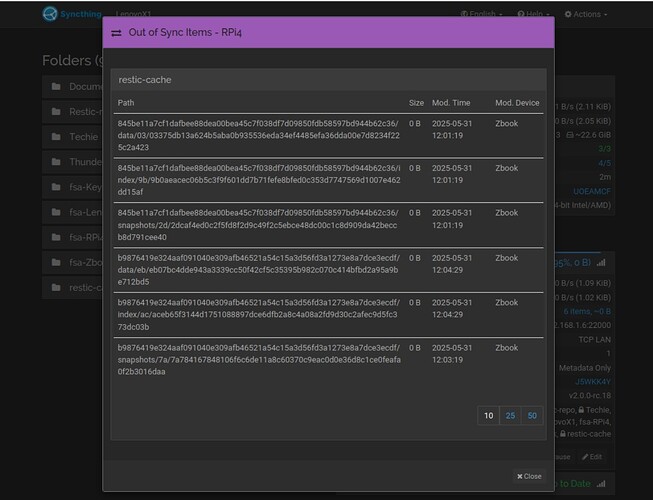This screenshot has height=500, width=653.
Task: Click the U0EAMCF device ID link
Action: [592, 192]
